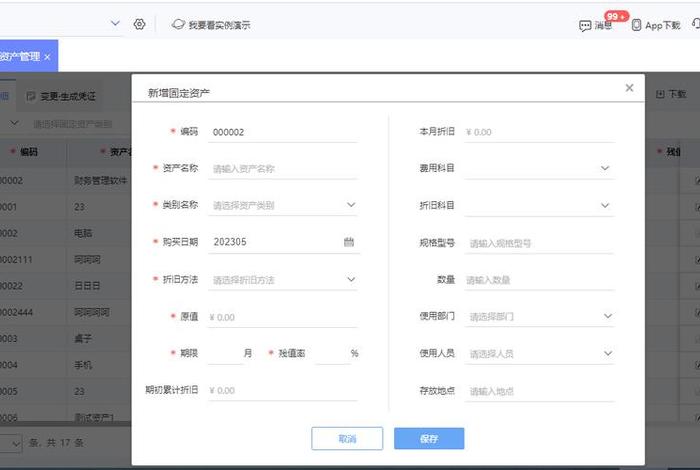Screen dimensions: 700x470
Task: Click the 购买日期 calendar icon
Action: point(349,242)
